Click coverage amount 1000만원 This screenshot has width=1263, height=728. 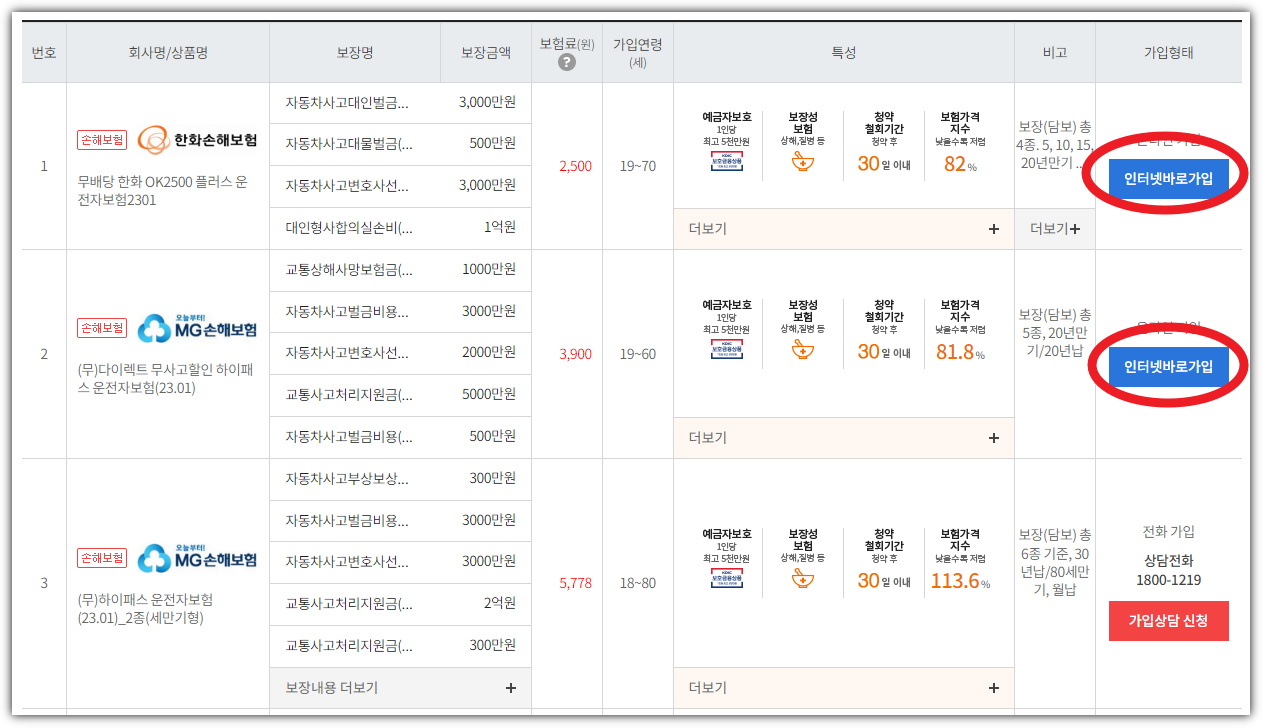[489, 270]
